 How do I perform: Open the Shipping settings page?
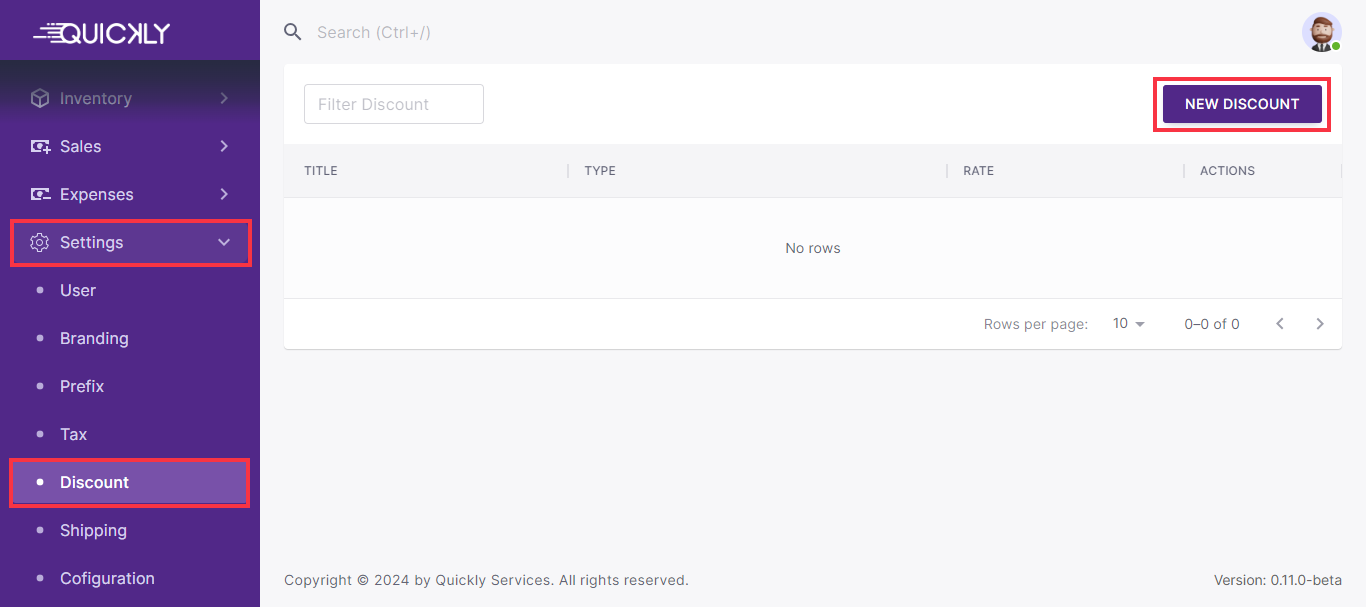[93, 530]
